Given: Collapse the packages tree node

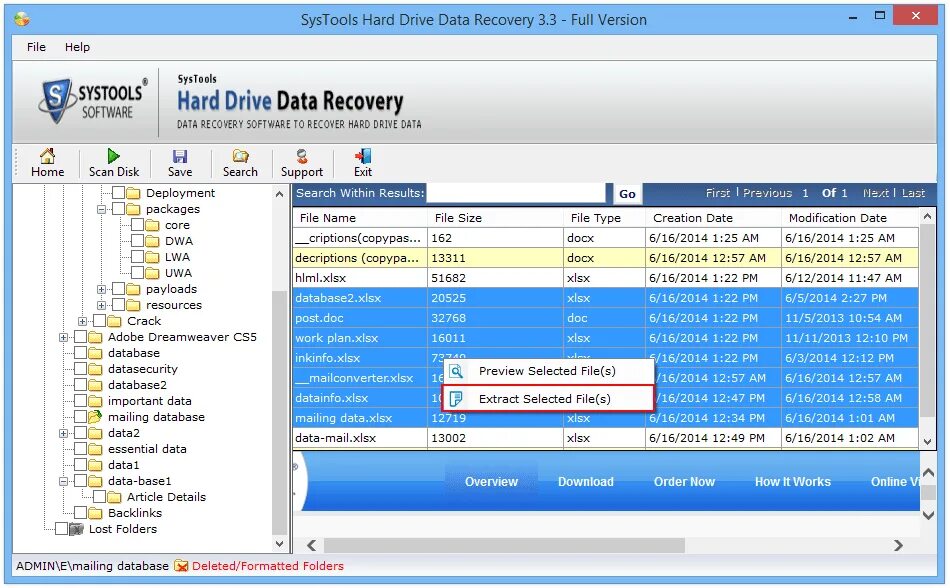Looking at the screenshot, I should pyautogui.click(x=101, y=210).
